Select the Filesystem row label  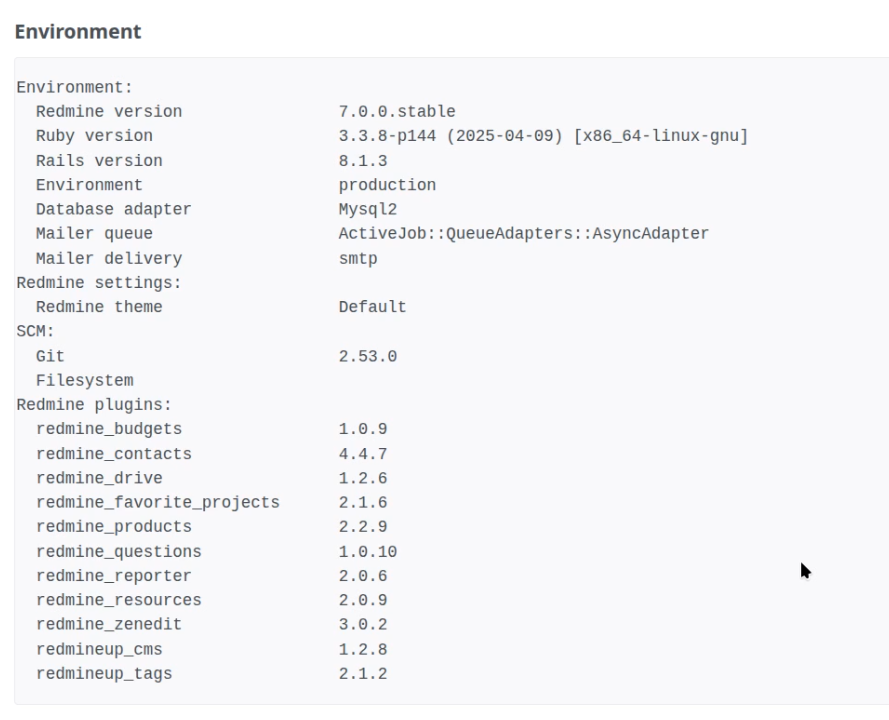pos(84,381)
